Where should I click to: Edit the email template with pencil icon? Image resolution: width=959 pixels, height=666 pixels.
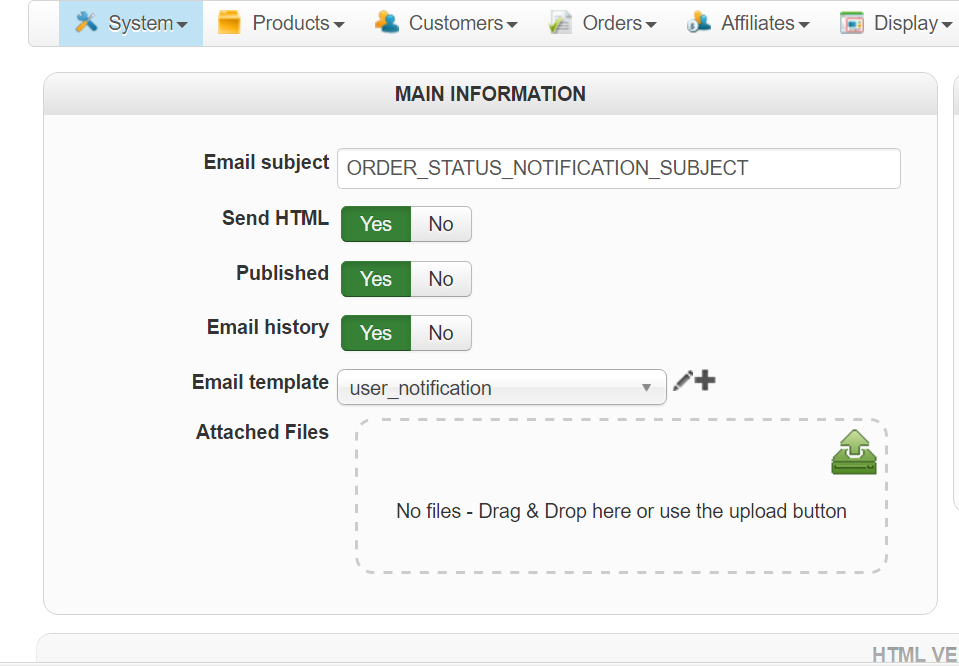682,380
